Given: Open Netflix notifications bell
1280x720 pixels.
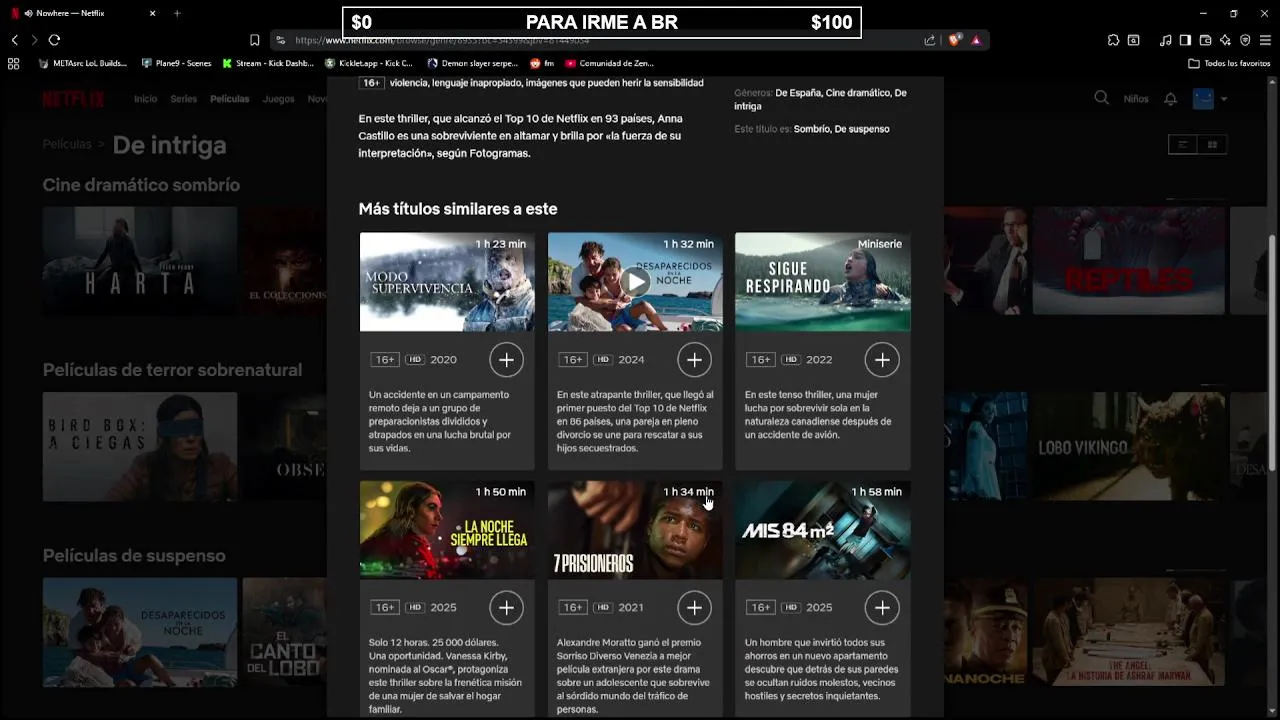Looking at the screenshot, I should (x=1170, y=99).
